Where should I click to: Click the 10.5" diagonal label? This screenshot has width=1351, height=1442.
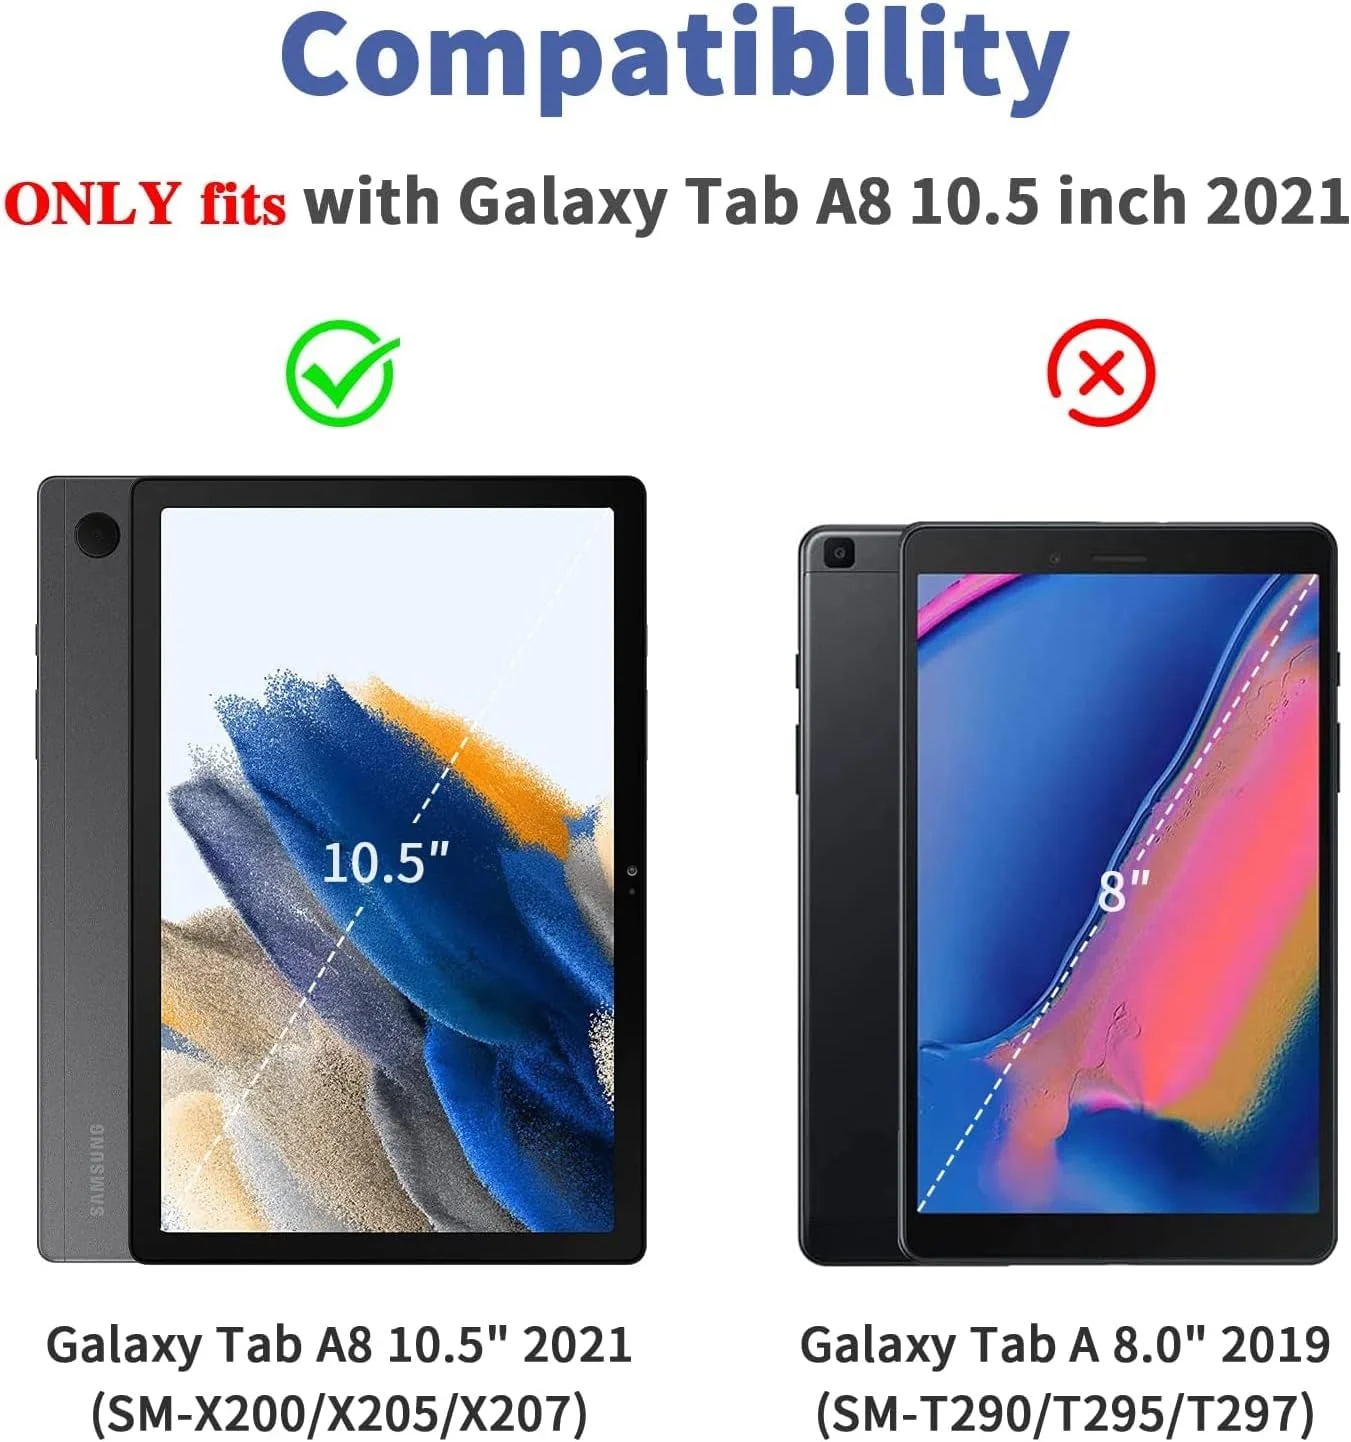(384, 862)
